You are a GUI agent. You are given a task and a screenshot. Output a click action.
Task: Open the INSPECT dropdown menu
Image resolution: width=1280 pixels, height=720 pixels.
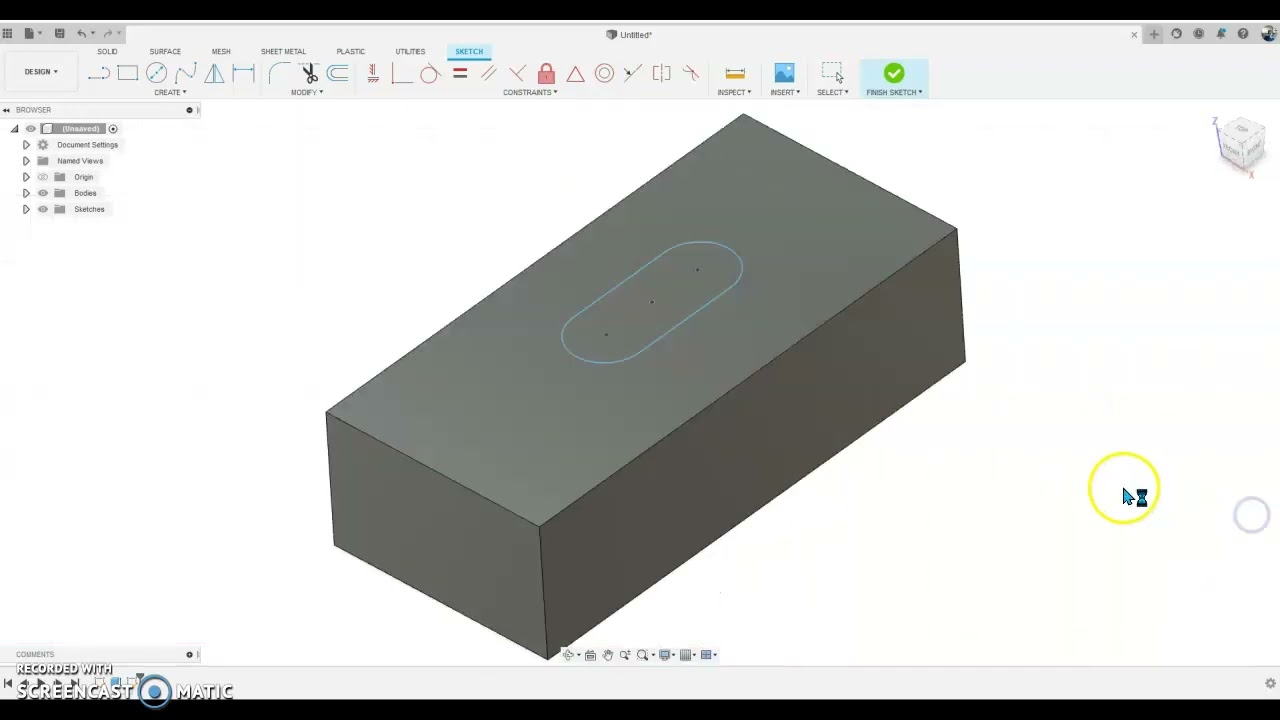[x=734, y=92]
